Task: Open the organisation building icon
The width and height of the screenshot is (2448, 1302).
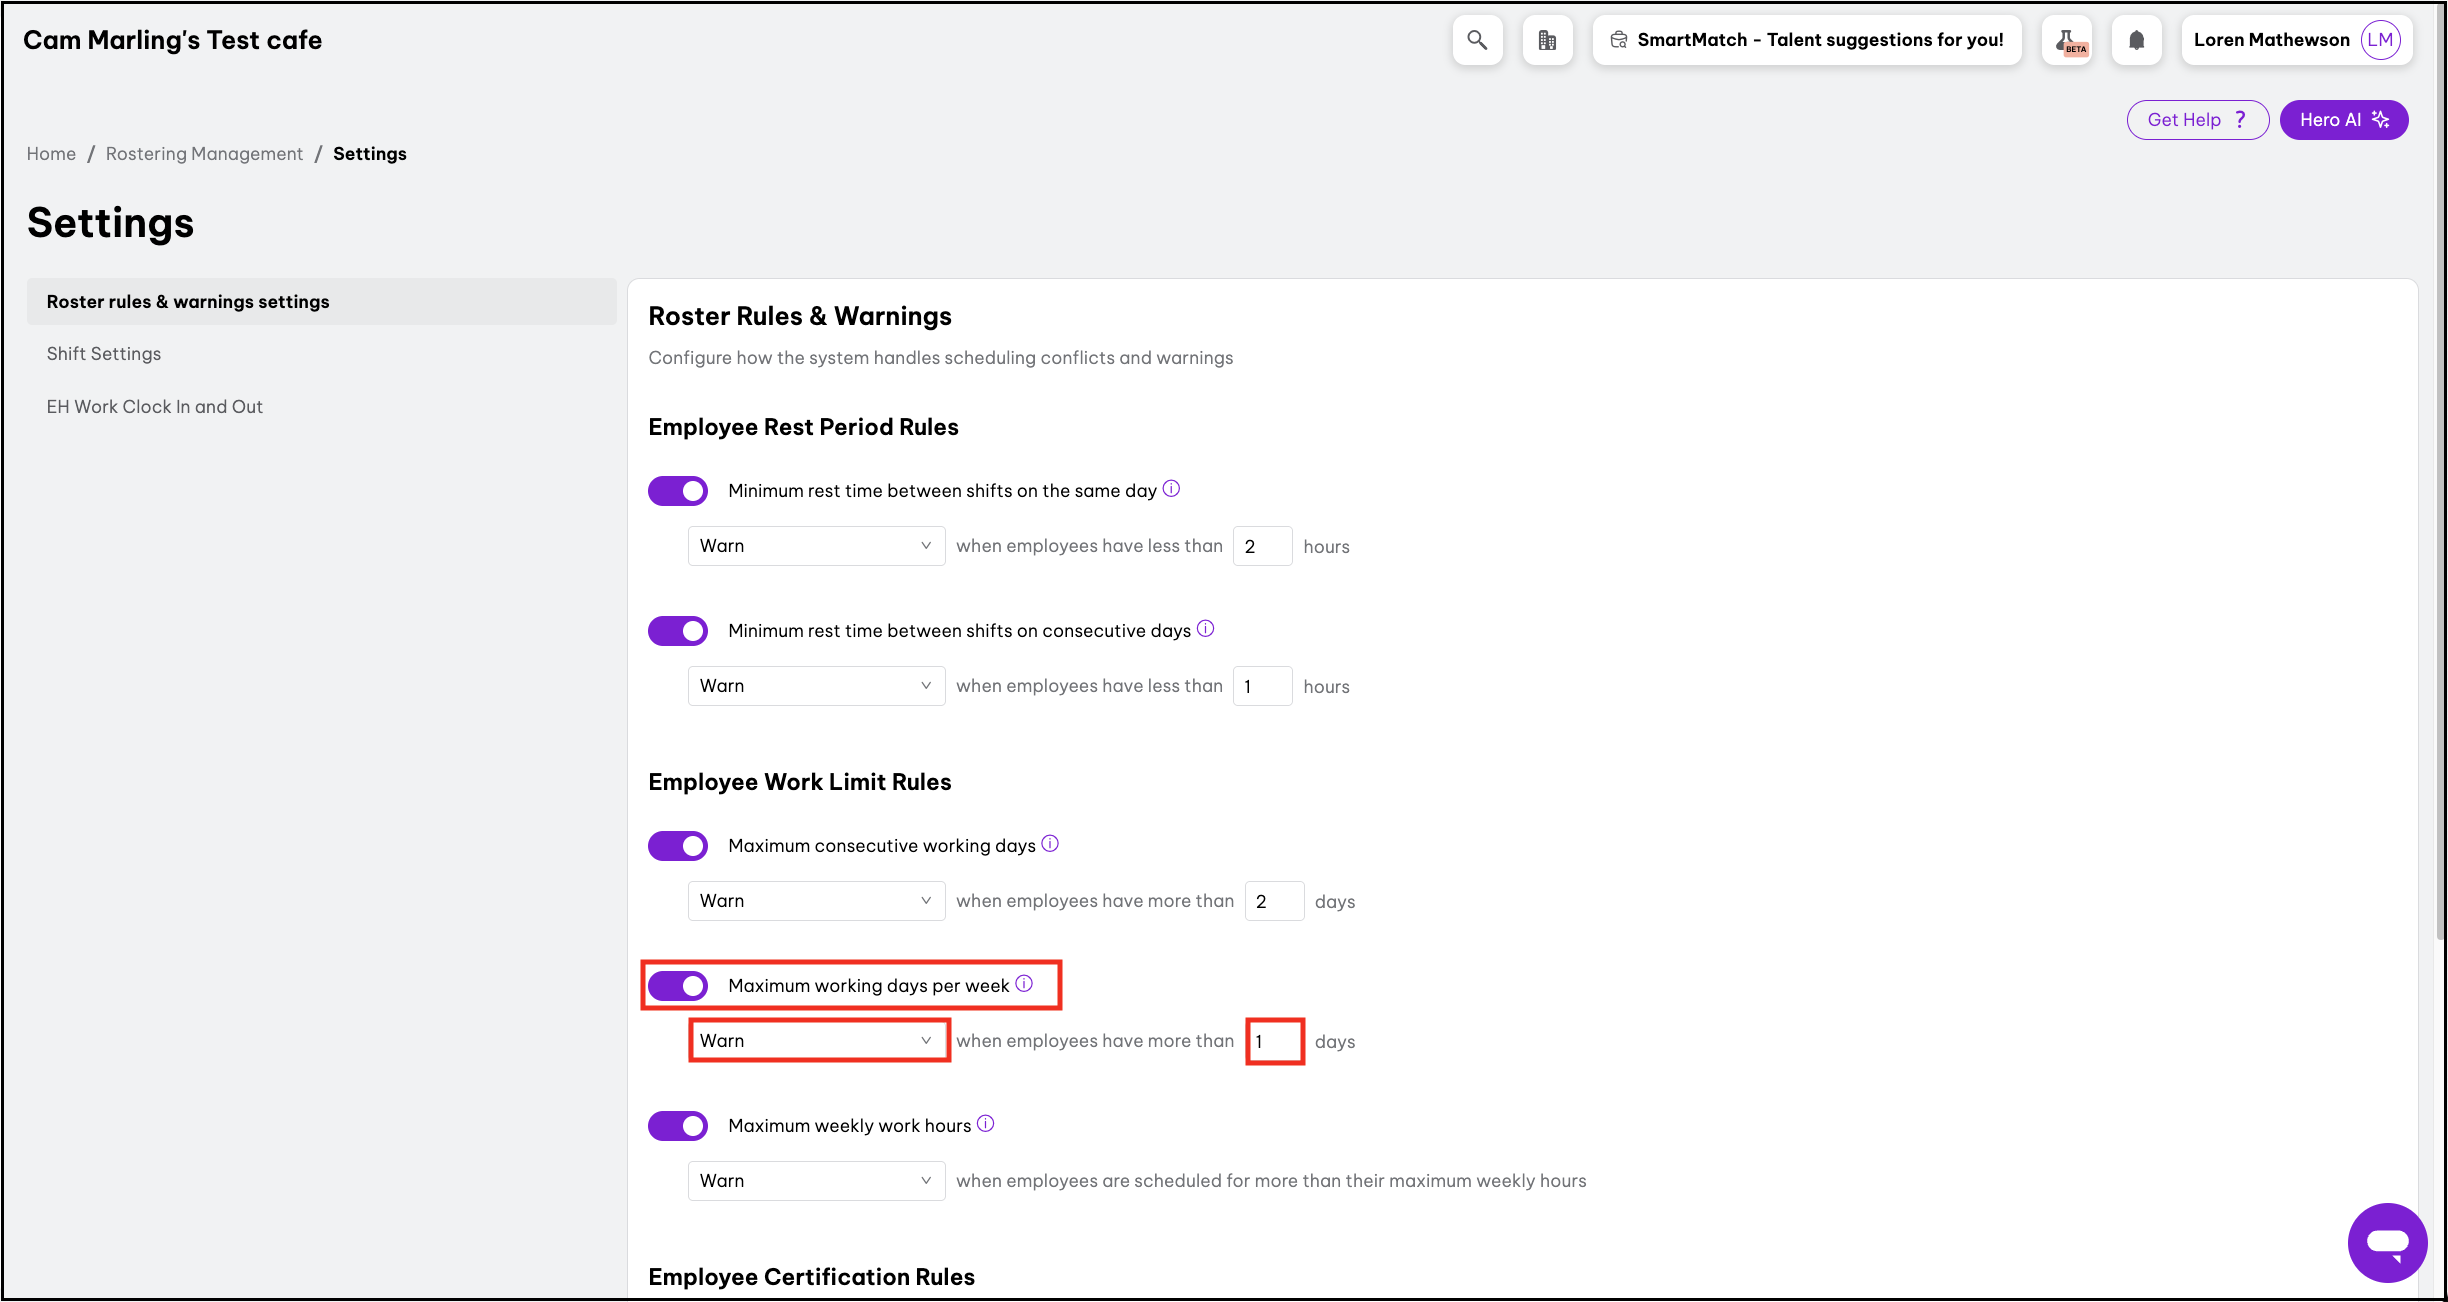Action: pos(1547,40)
